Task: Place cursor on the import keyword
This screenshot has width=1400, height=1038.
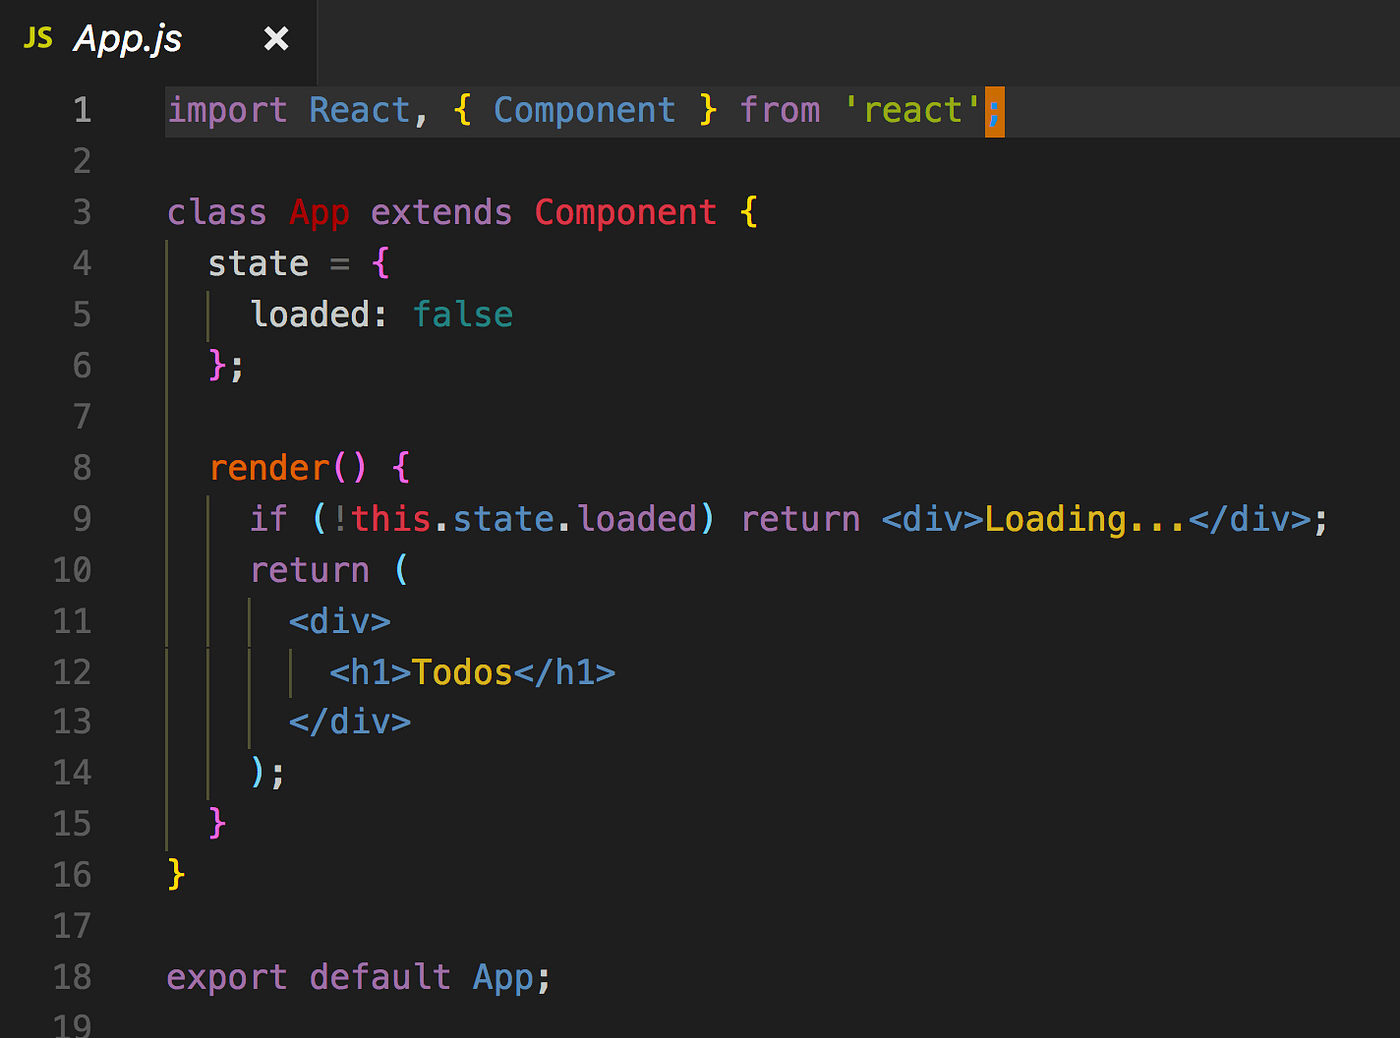Action: click(228, 110)
